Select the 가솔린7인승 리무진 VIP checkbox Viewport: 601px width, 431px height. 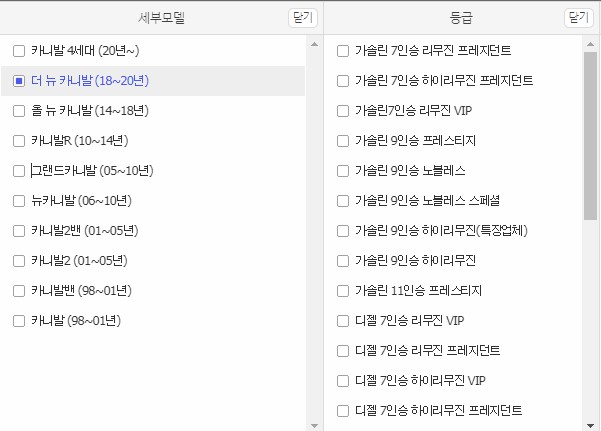[x=343, y=111]
